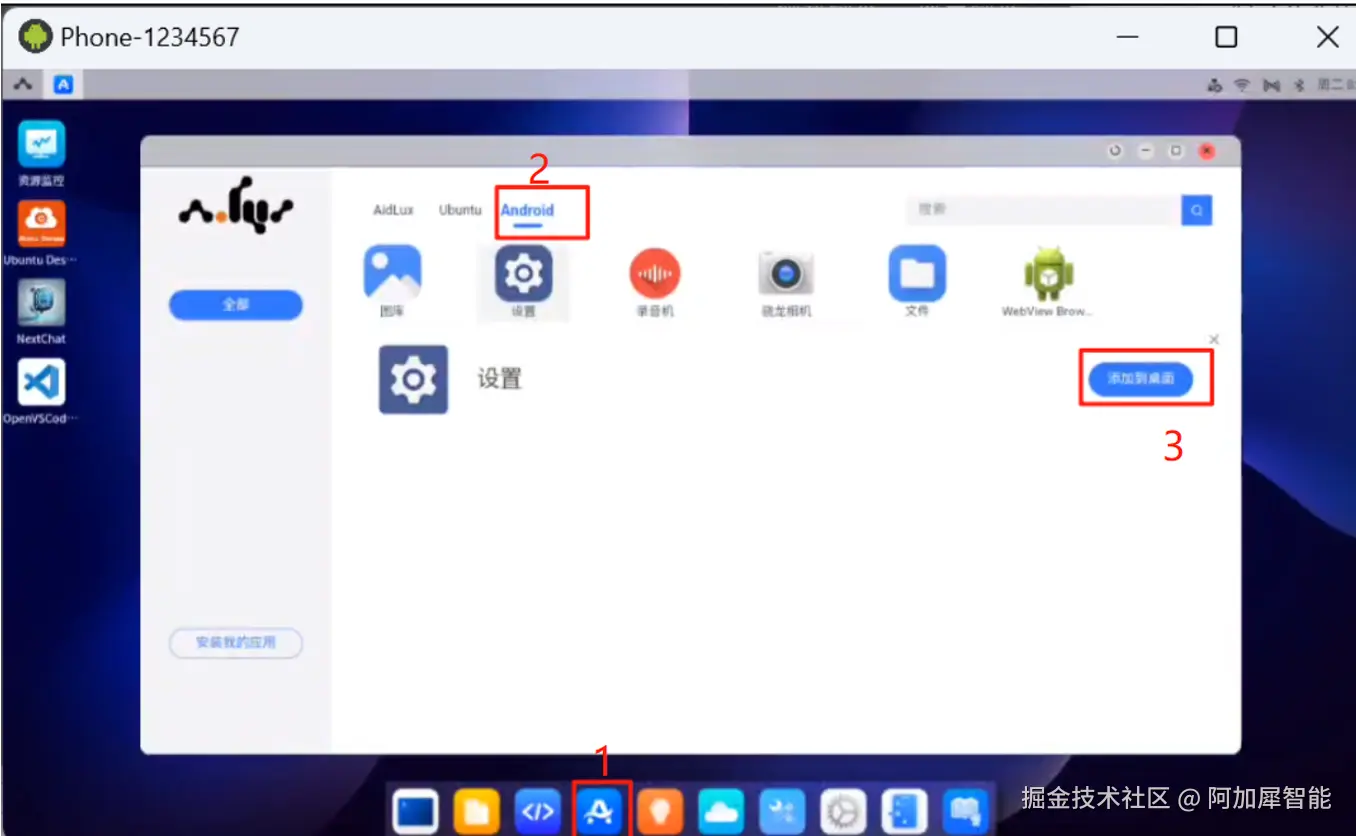Open the Gallery app icon in the app list

pos(392,273)
